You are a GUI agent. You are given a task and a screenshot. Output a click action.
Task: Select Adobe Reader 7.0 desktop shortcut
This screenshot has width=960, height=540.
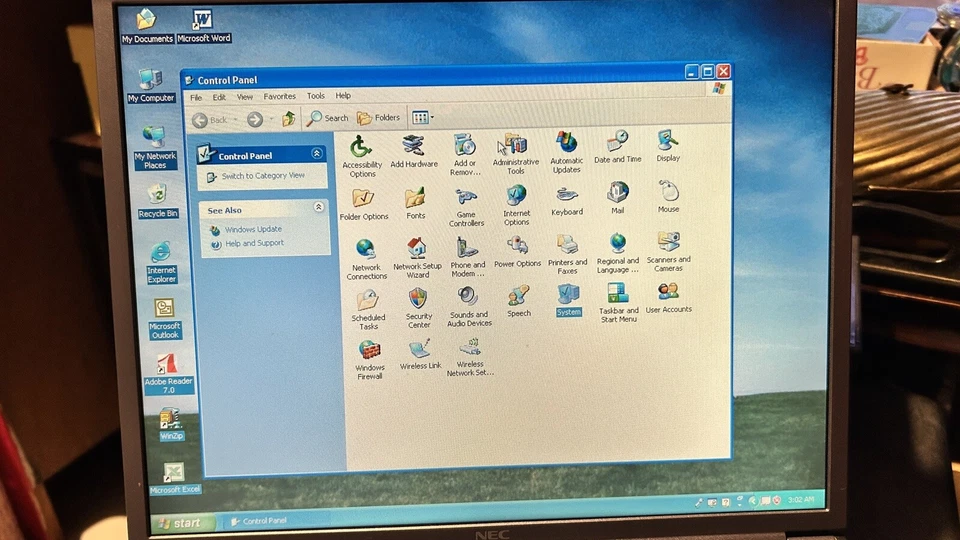click(x=168, y=373)
